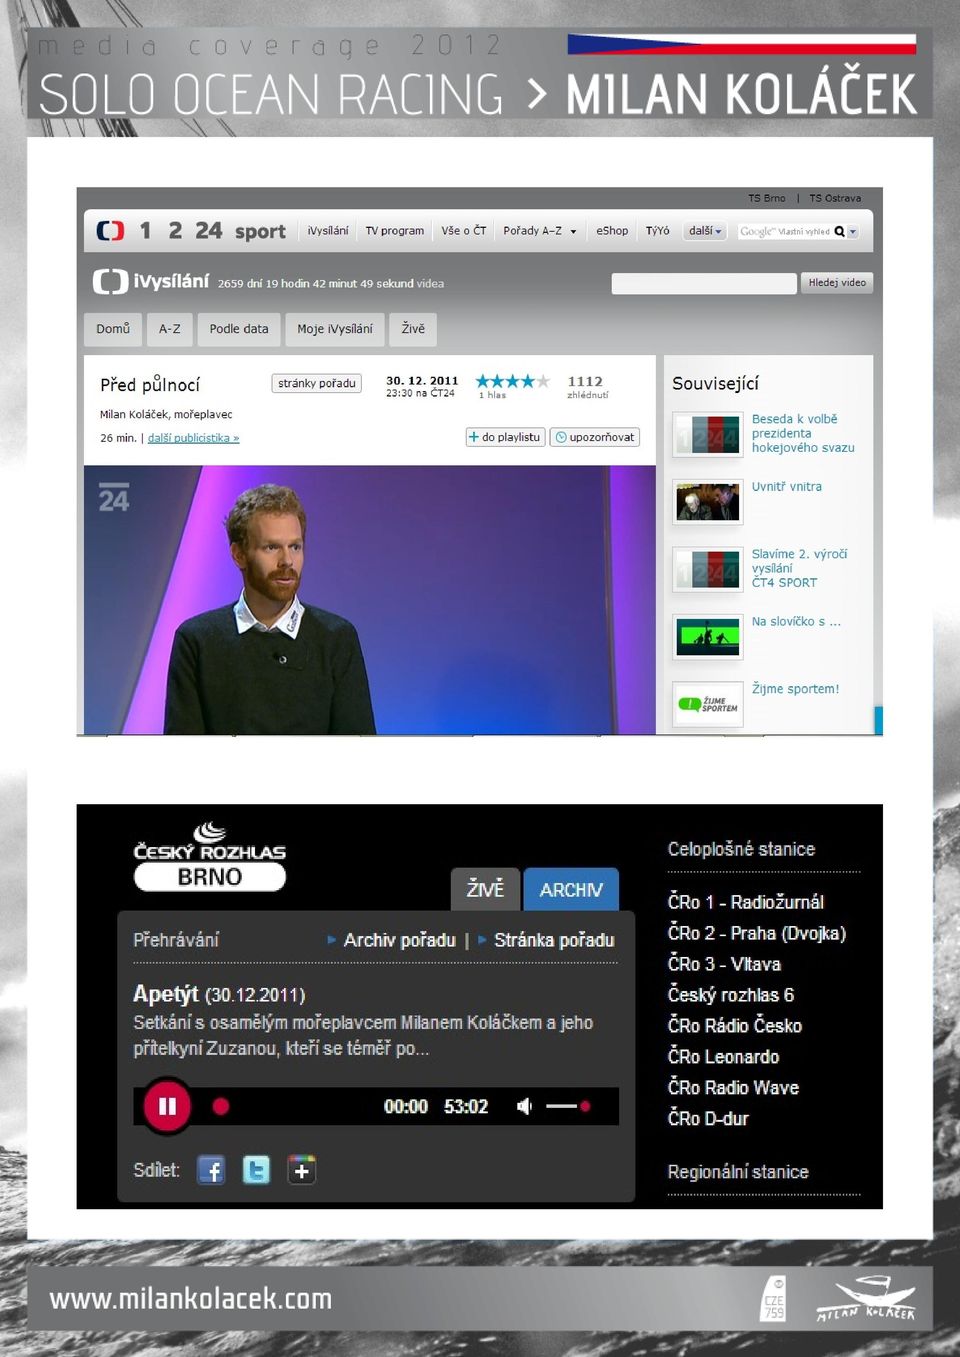Click the Google search magnifier icon
This screenshot has height=1357, width=960.
(x=840, y=231)
